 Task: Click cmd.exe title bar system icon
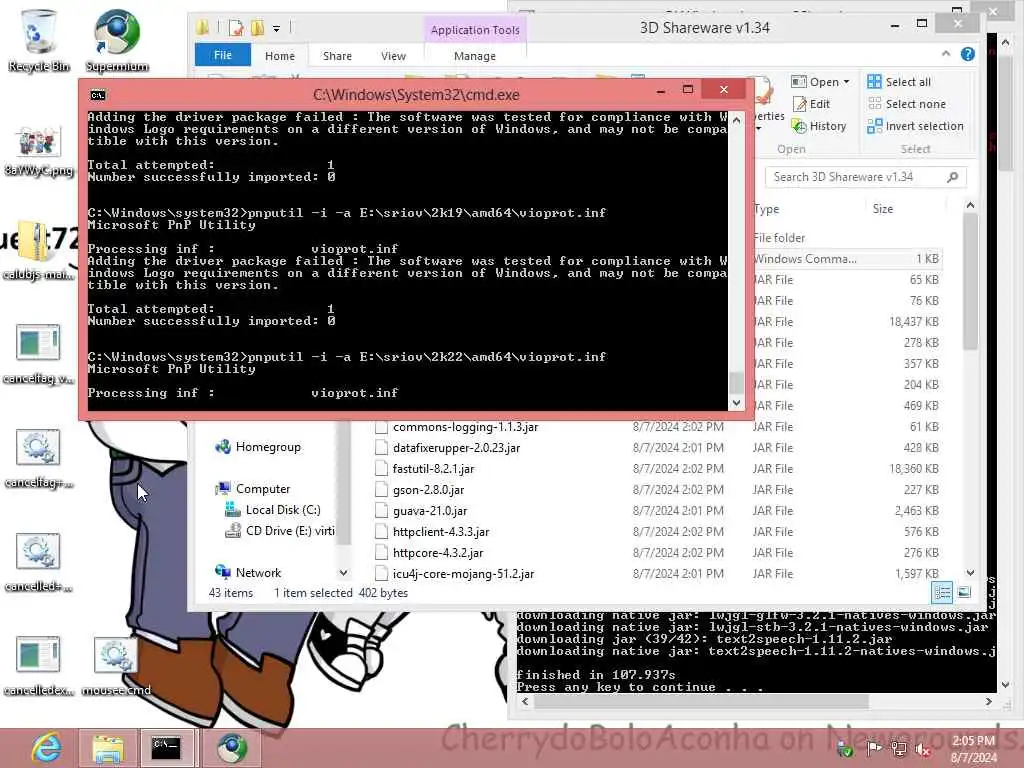point(97,95)
